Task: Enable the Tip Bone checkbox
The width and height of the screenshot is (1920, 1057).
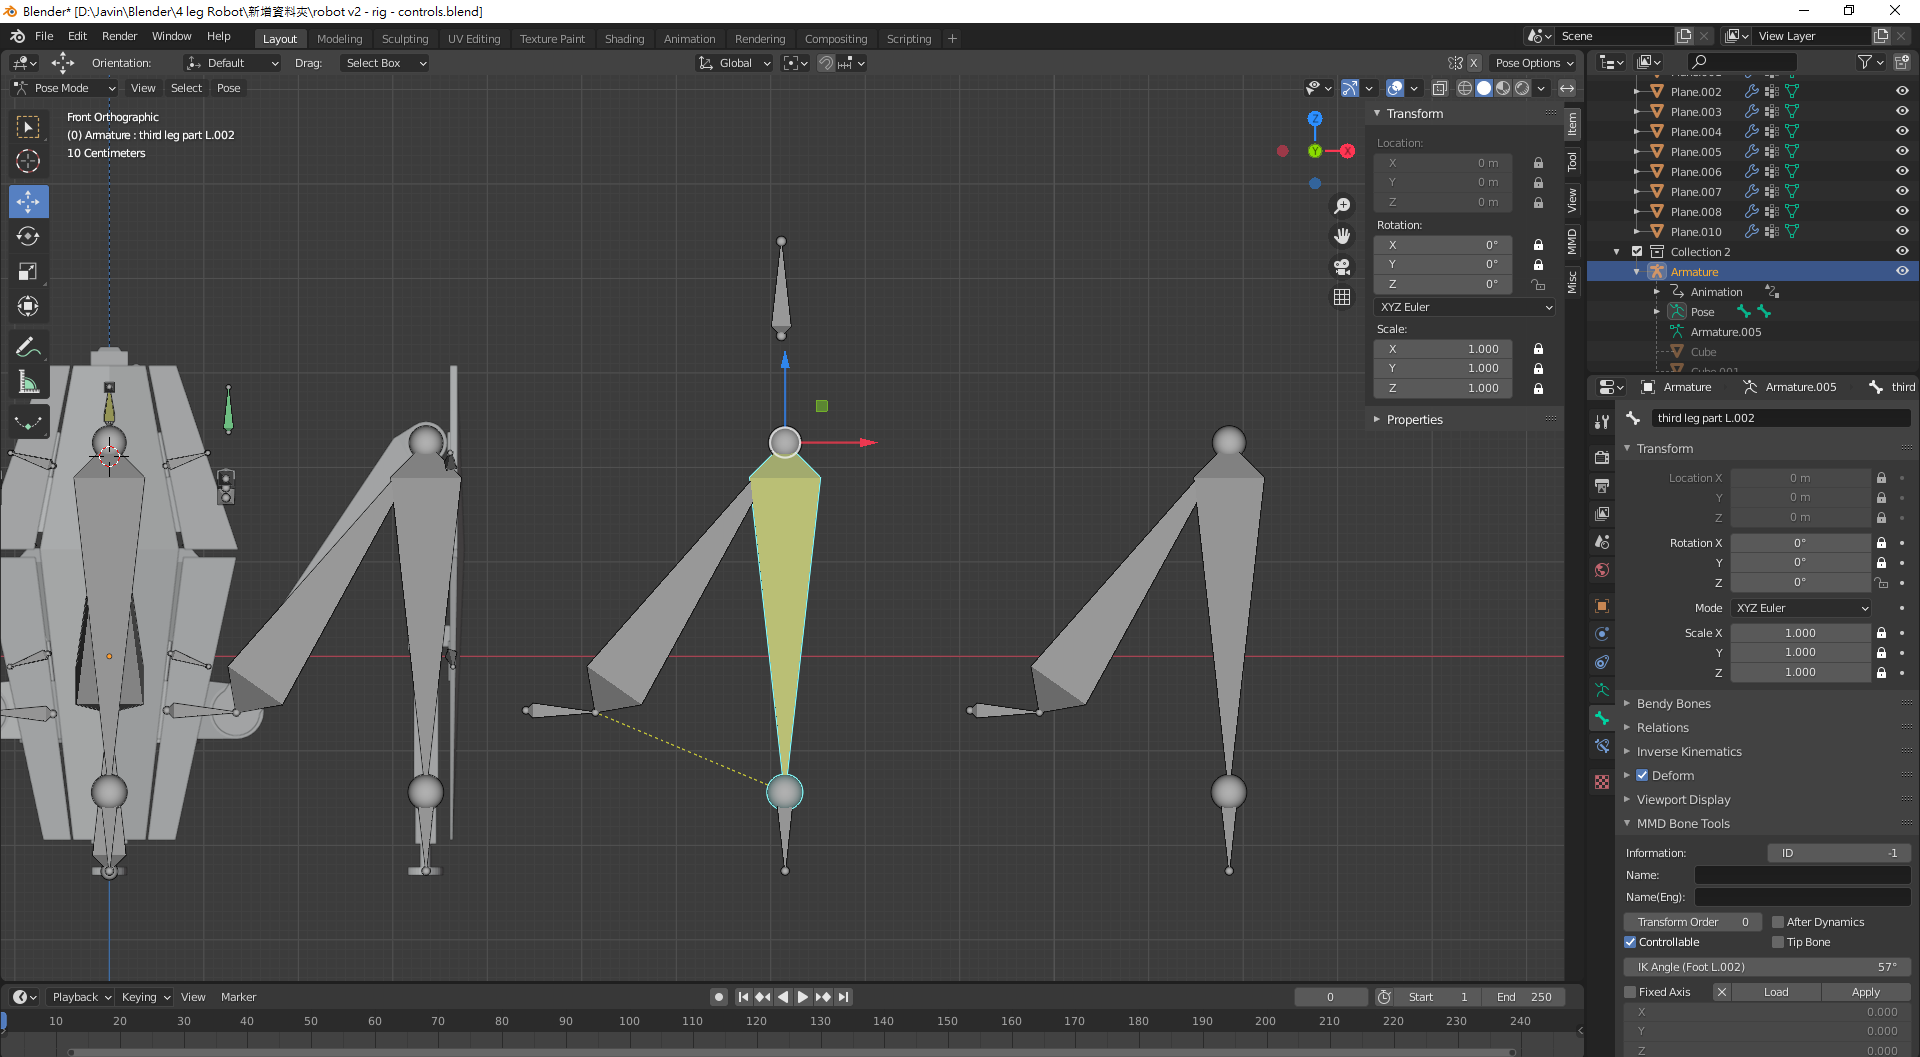Action: click(x=1778, y=942)
